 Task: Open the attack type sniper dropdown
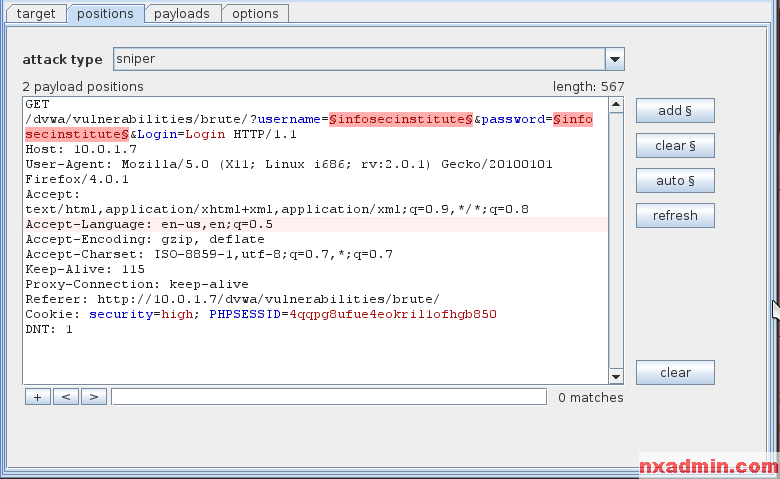click(x=369, y=59)
